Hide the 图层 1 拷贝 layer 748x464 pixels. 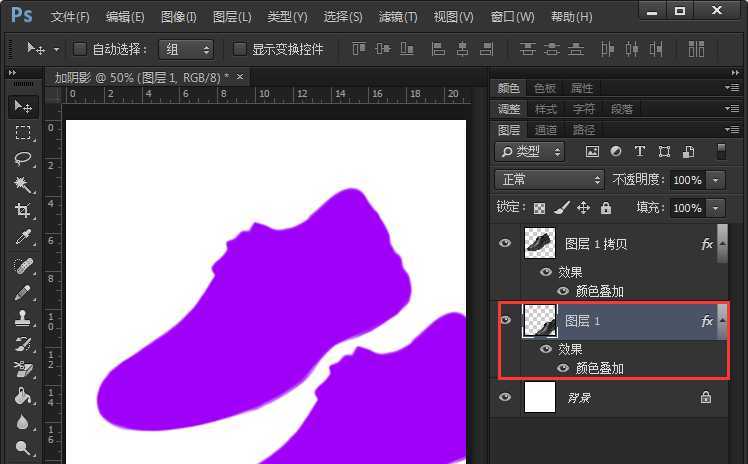click(x=505, y=243)
